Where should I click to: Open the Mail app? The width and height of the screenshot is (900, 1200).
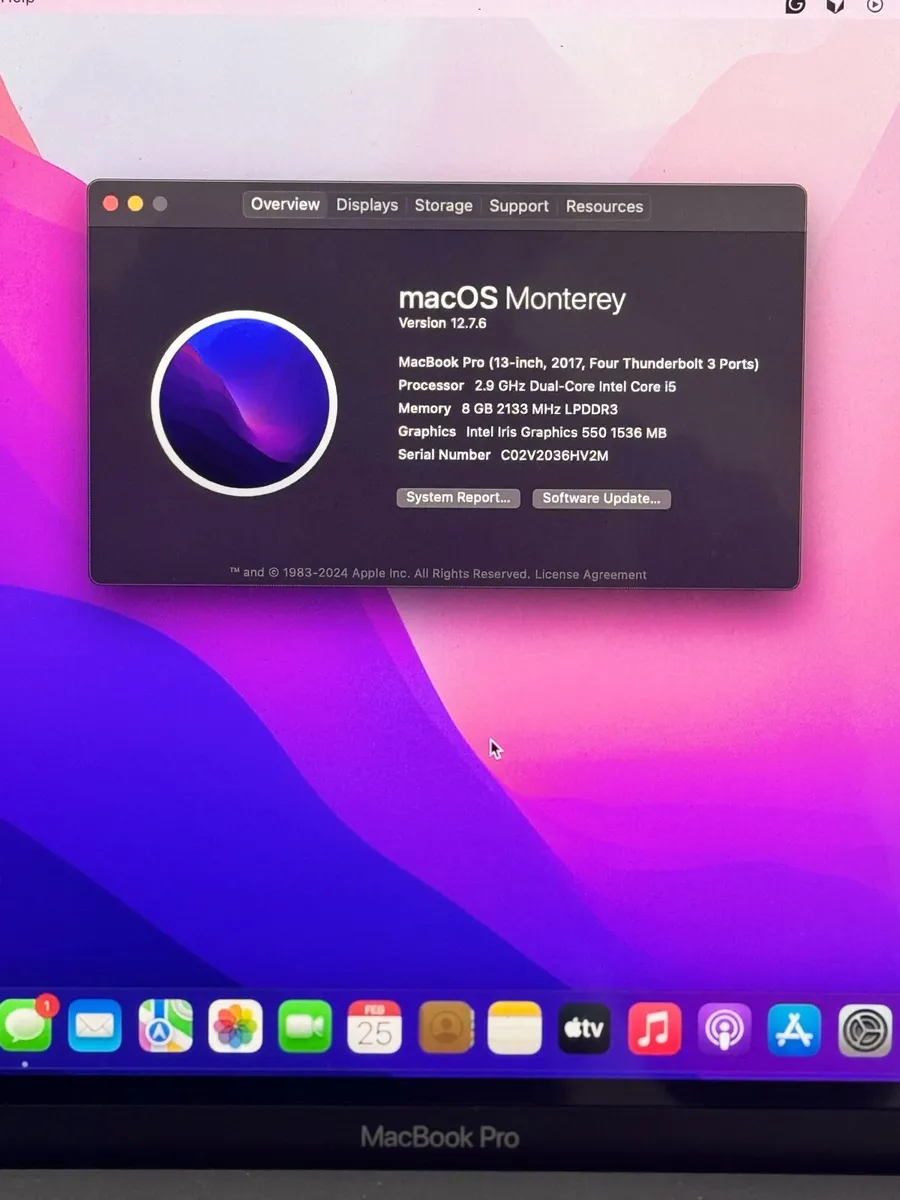click(95, 1027)
